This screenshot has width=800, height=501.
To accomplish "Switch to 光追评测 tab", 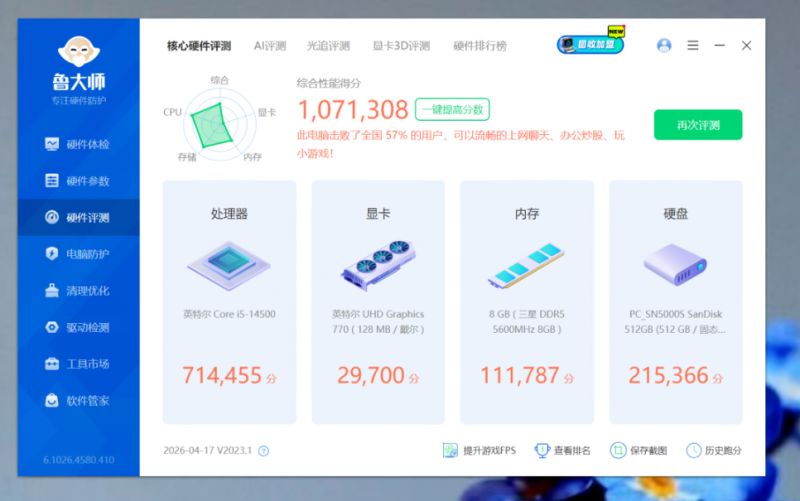I will click(x=328, y=46).
